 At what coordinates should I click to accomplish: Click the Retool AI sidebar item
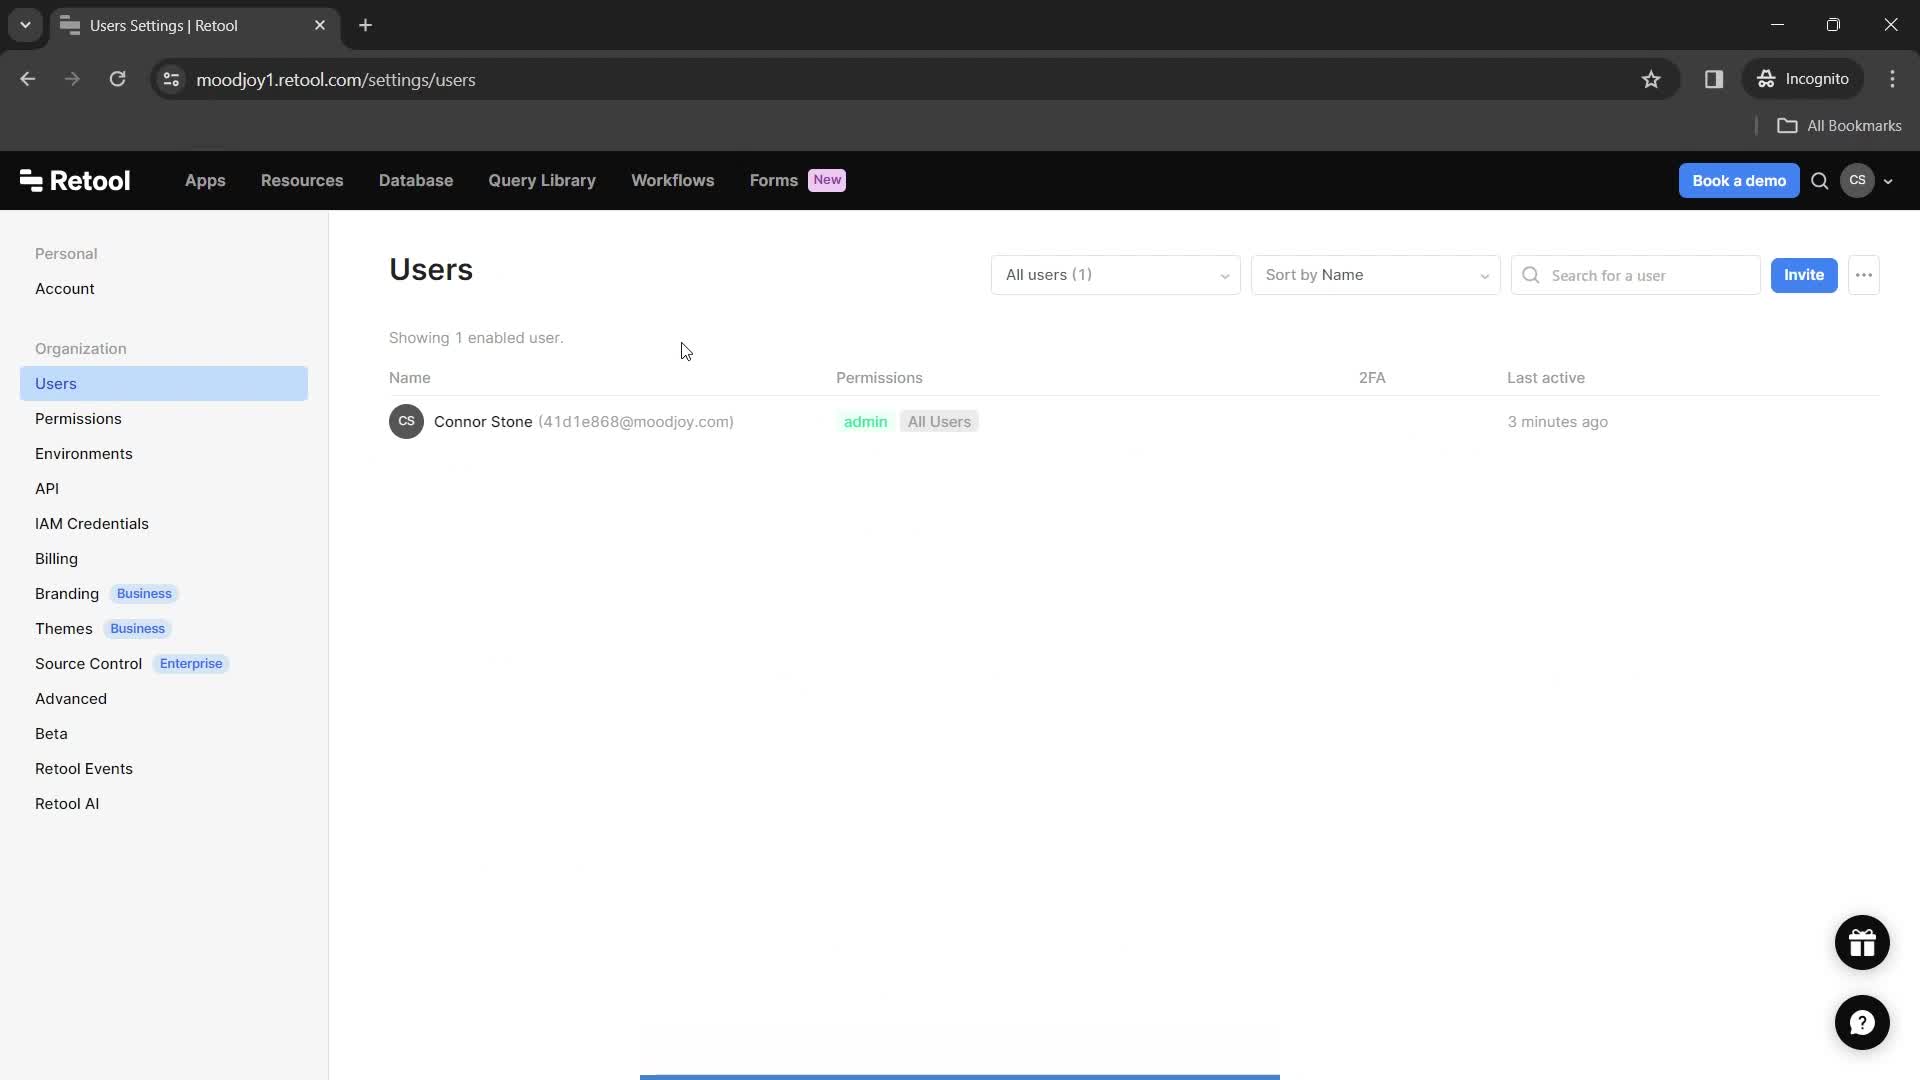67,803
